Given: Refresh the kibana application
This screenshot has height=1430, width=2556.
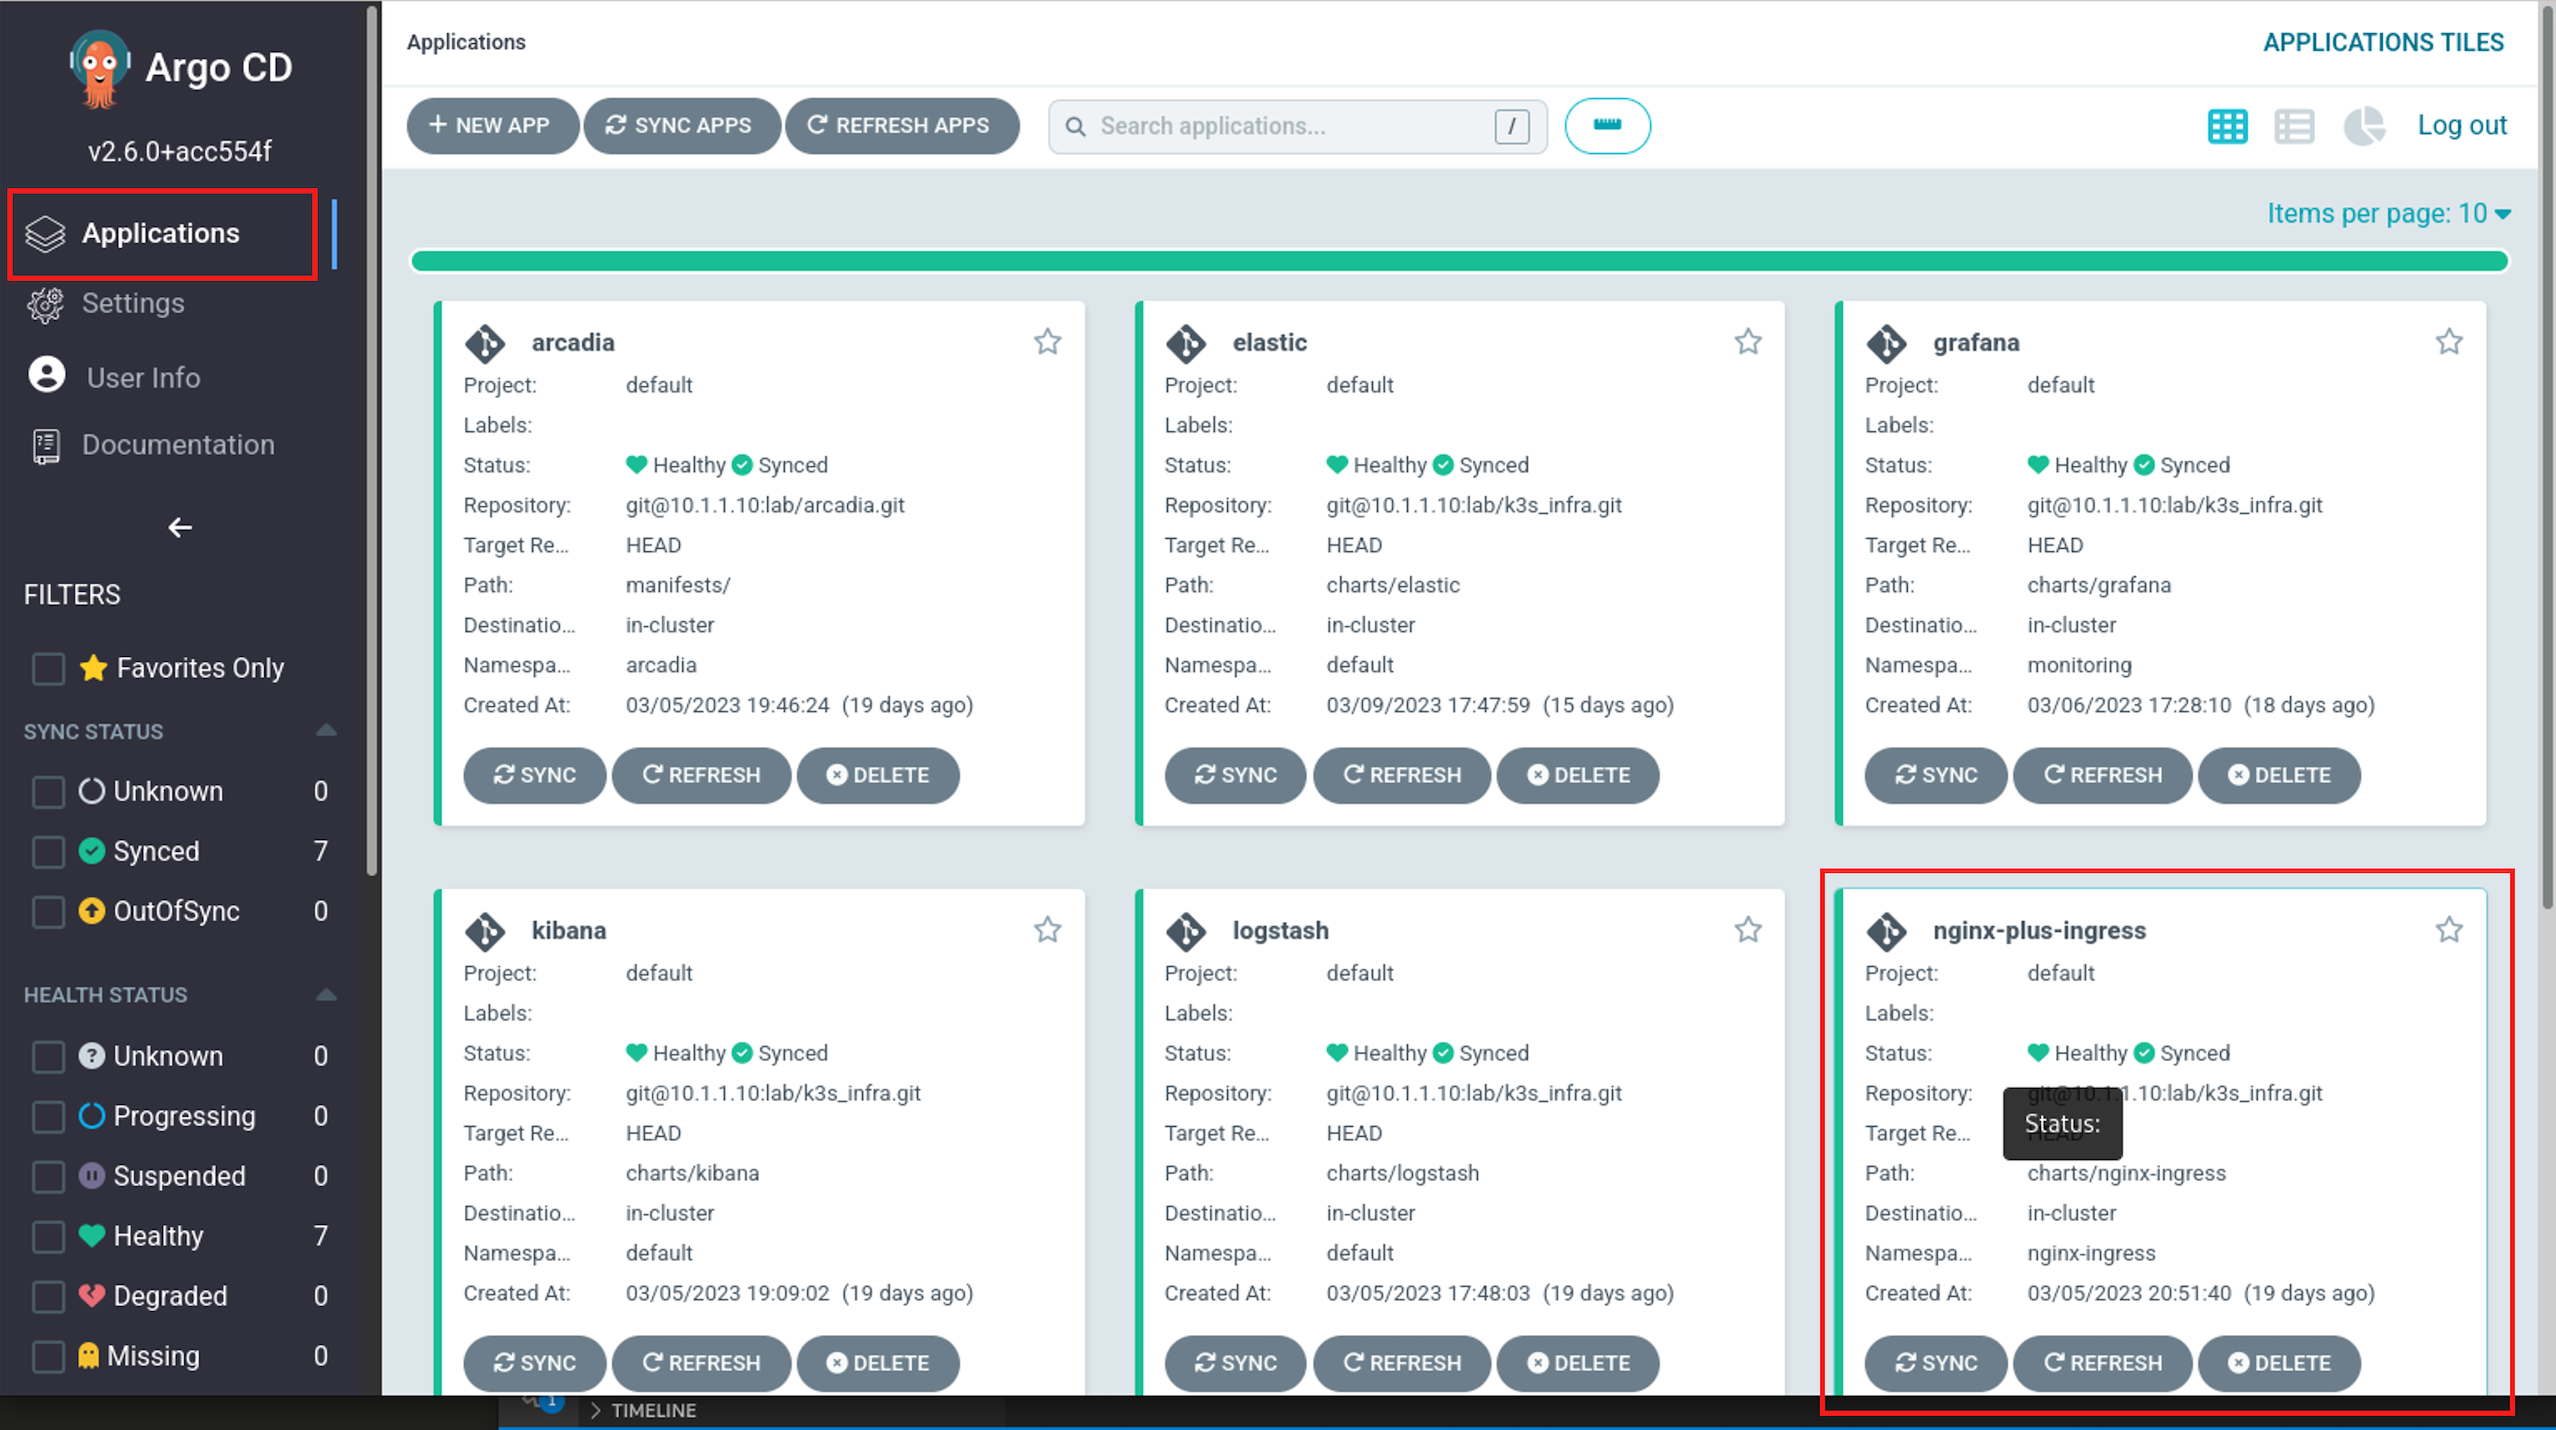Looking at the screenshot, I should pos(700,1363).
